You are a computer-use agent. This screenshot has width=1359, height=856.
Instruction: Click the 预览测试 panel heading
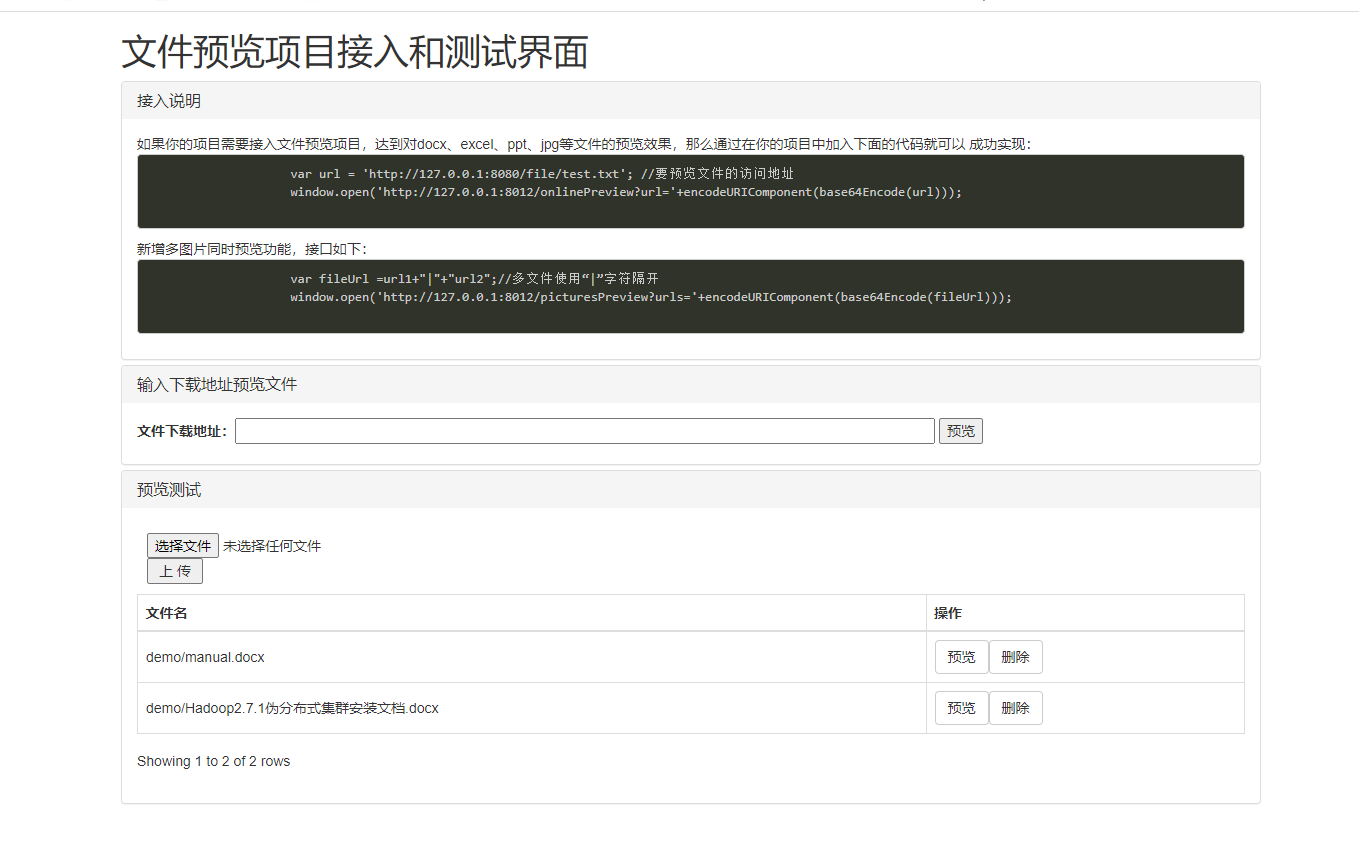click(x=691, y=490)
